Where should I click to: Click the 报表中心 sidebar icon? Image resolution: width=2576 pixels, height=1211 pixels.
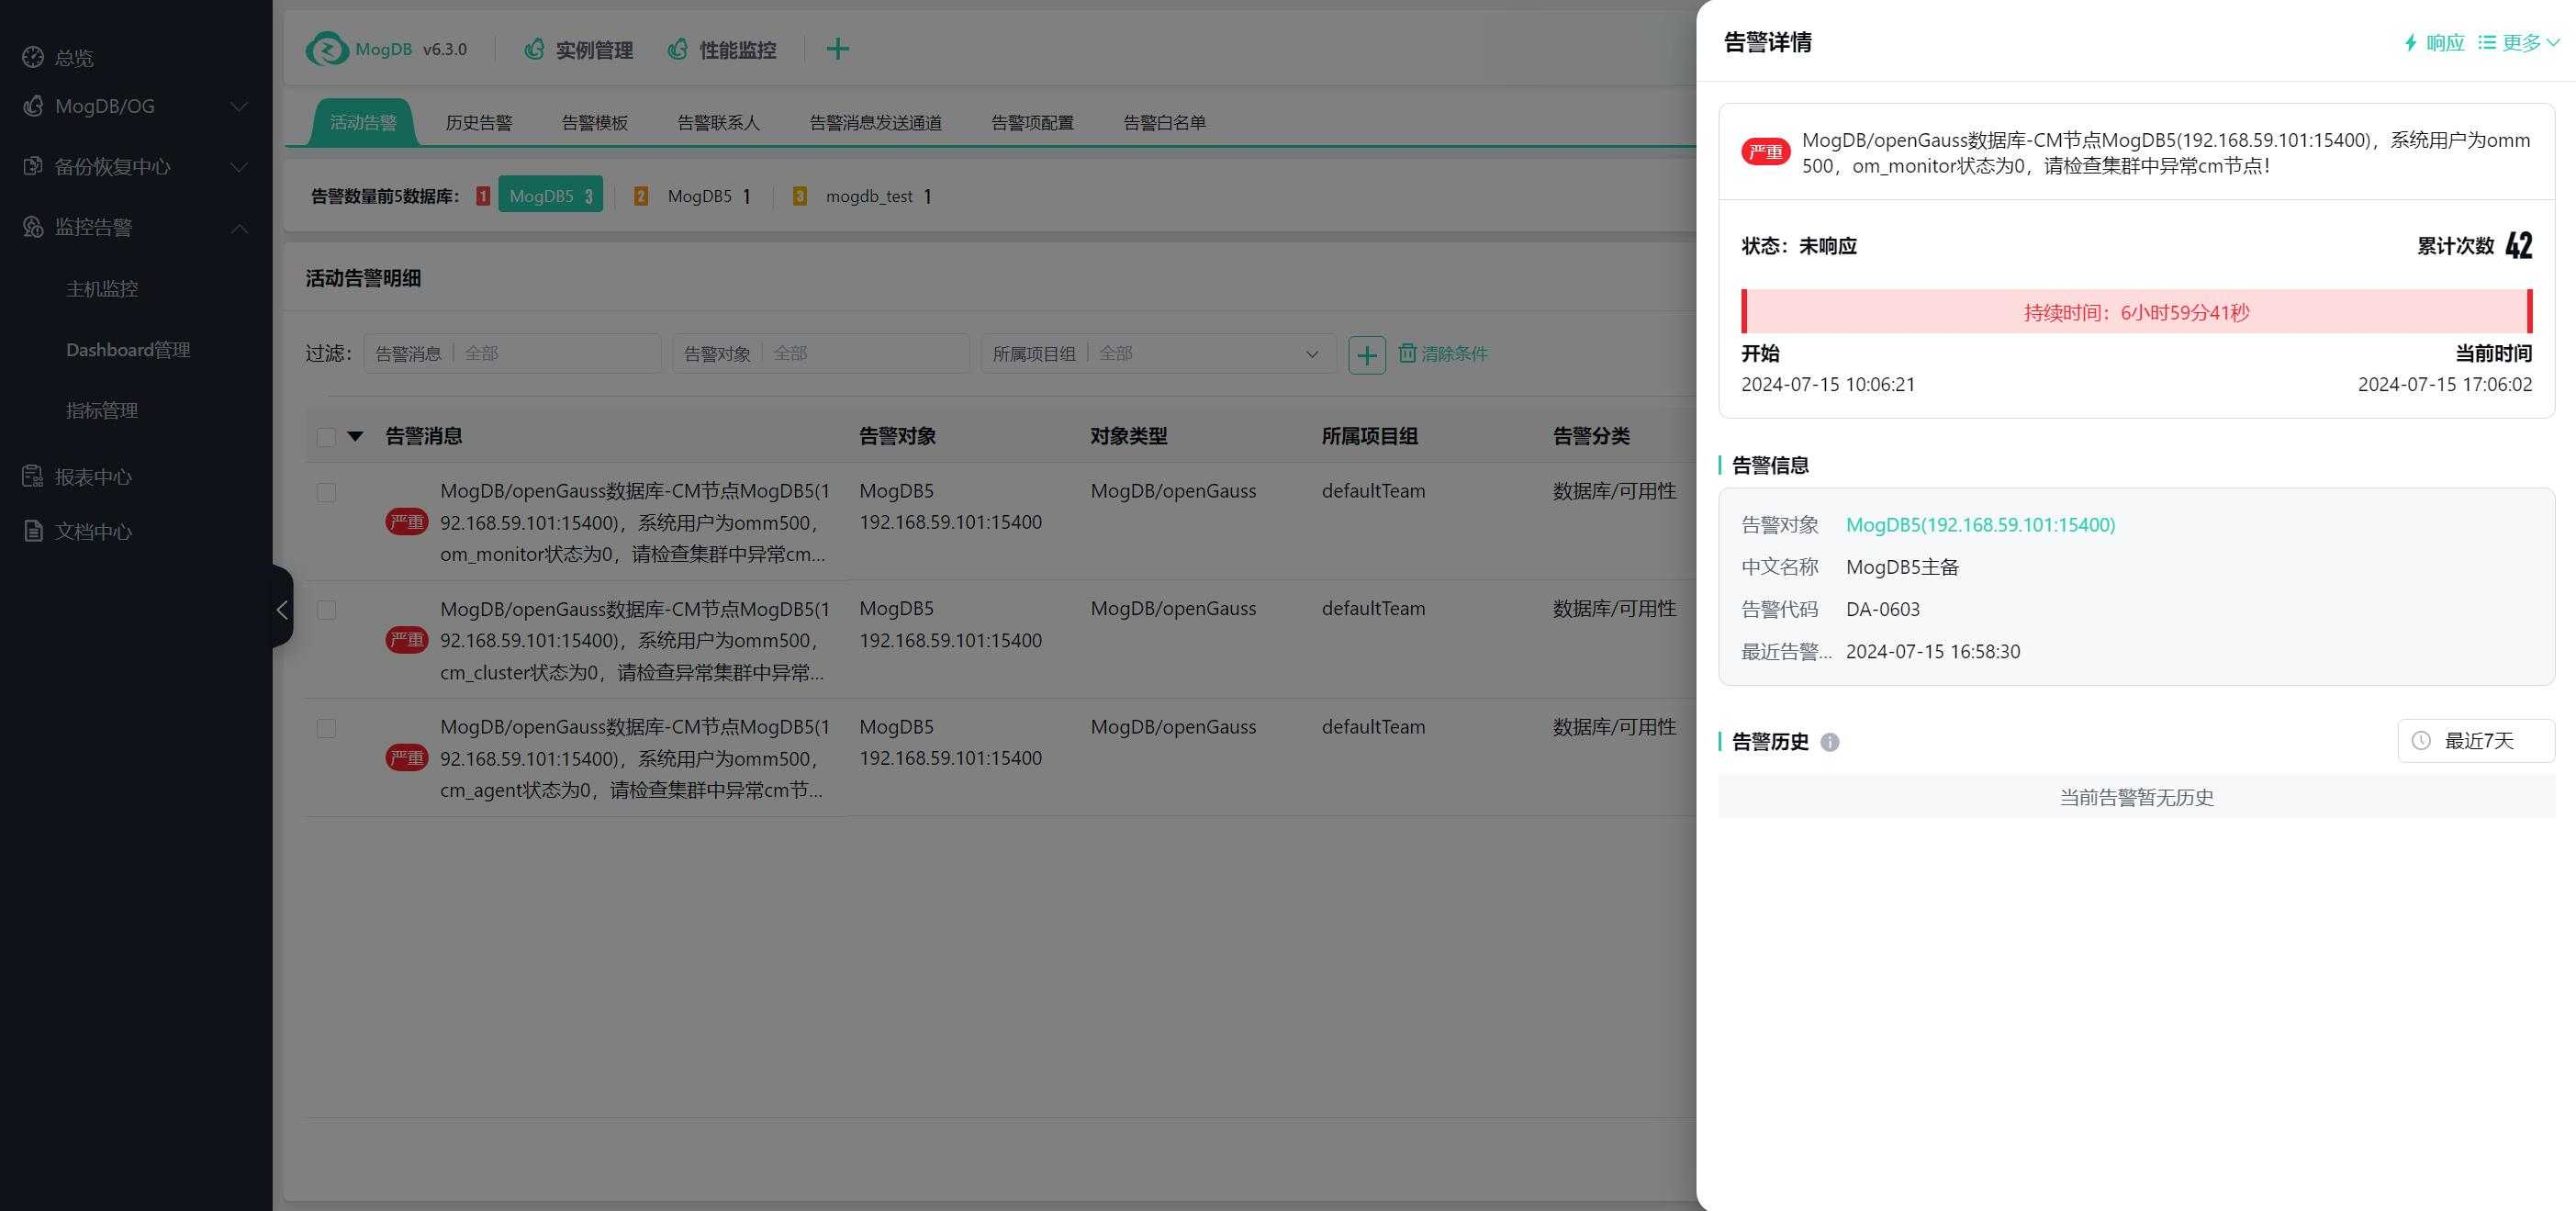click(x=33, y=477)
